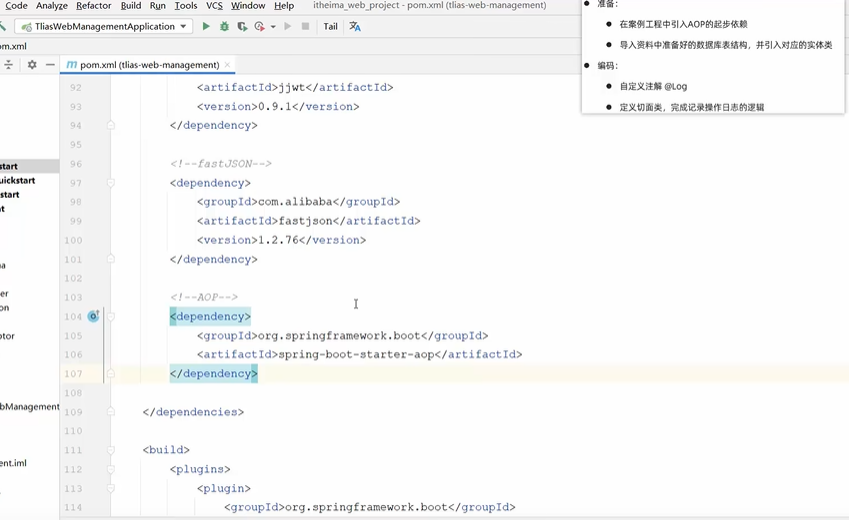Collapse the plugin tag at line 113
849x520 pixels.
[110, 488]
